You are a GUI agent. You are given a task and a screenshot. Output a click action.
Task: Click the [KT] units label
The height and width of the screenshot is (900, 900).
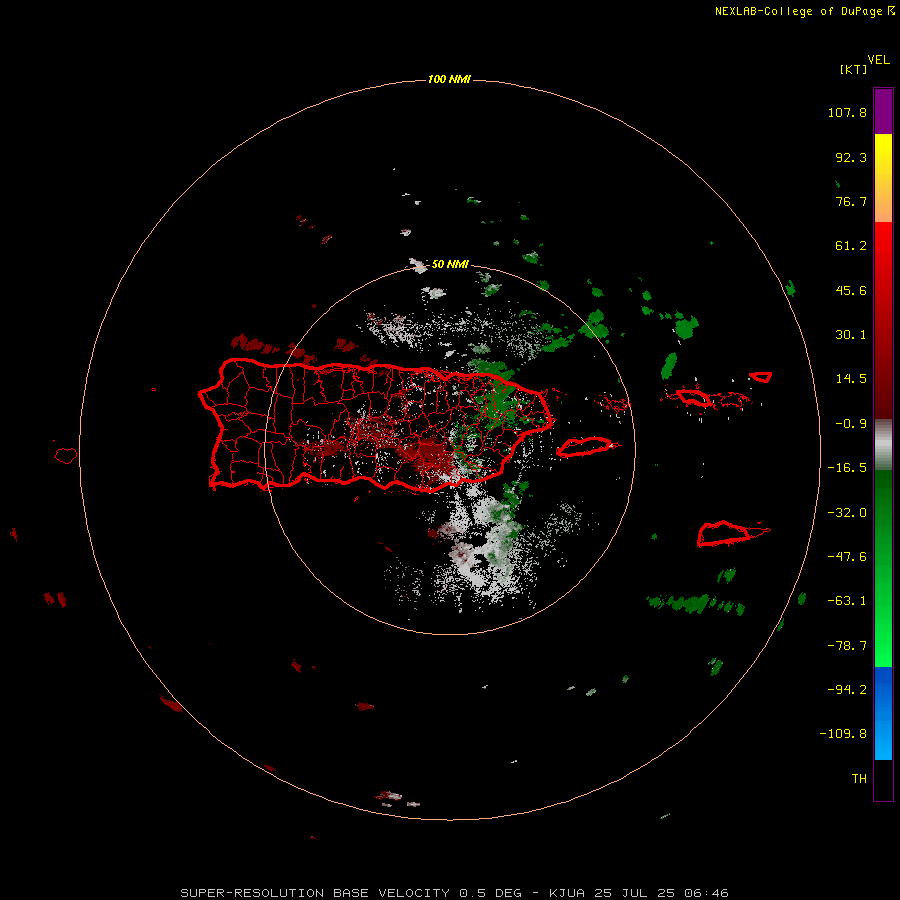(854, 69)
